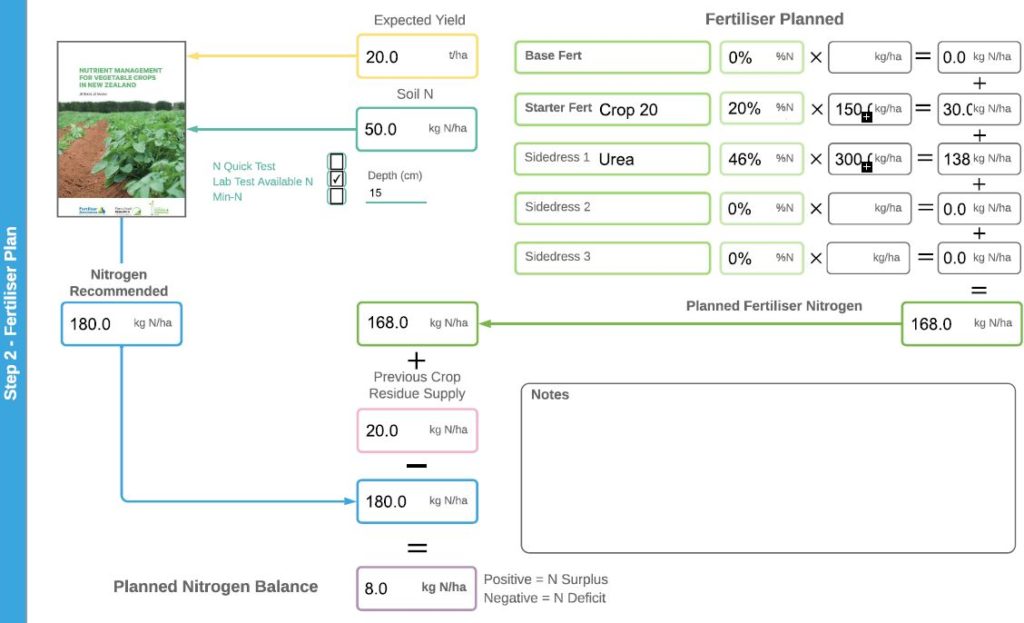1024x623 pixels.
Task: Enable the Min-N checkbox
Action: [x=337, y=196]
